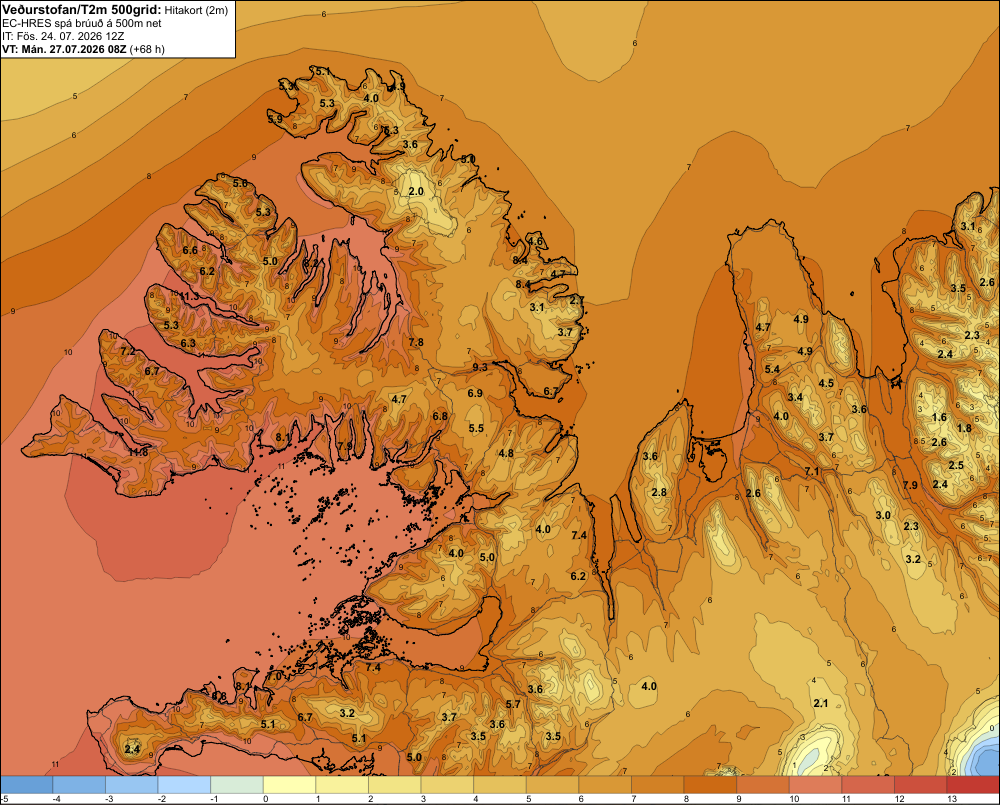Screen dimensions: 1000x805
Task: Click the temperature value '6.8'
Action: 440,416
